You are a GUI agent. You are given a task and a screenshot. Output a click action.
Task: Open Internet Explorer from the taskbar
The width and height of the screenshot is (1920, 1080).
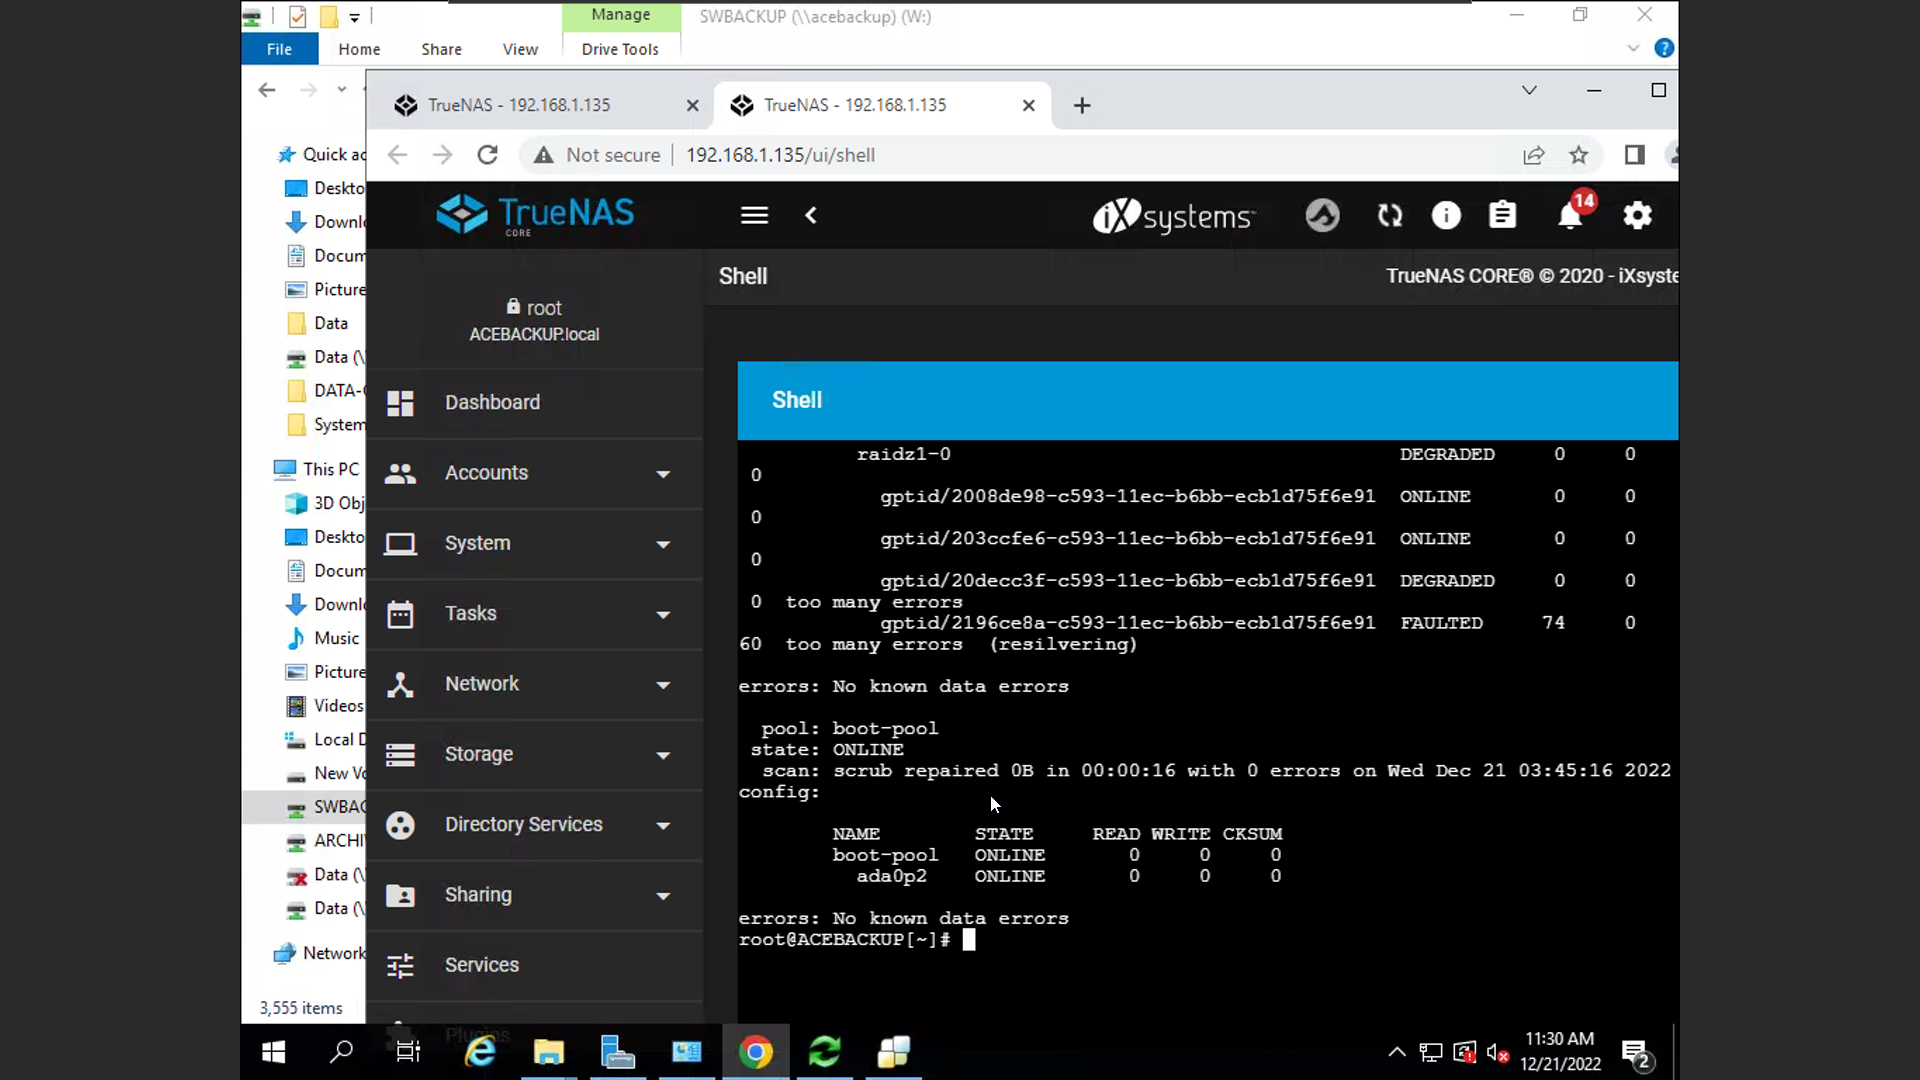[480, 1052]
